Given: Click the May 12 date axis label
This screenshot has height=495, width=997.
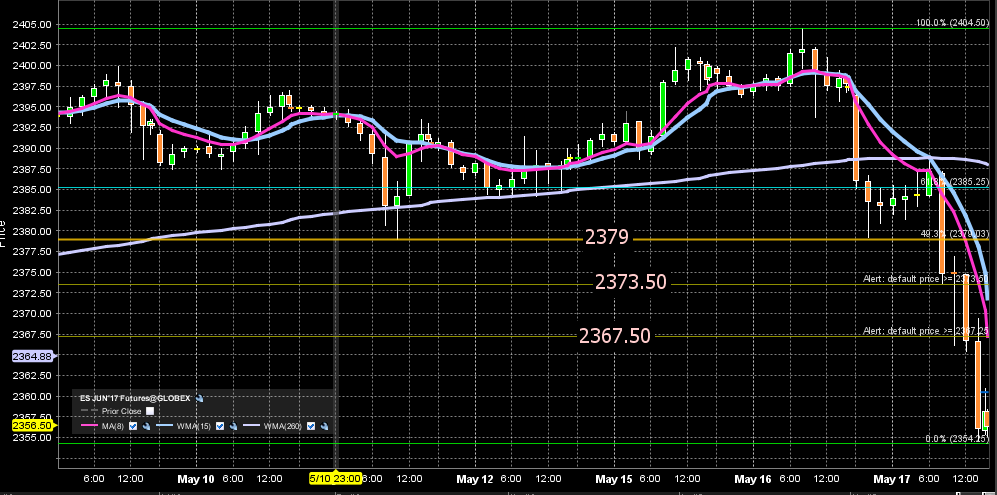Looking at the screenshot, I should [x=475, y=478].
